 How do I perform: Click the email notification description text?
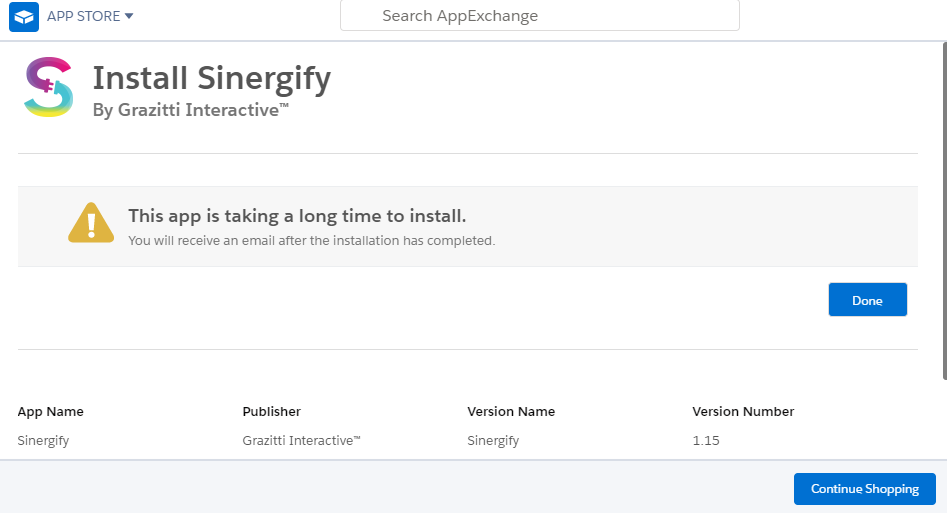tap(312, 240)
